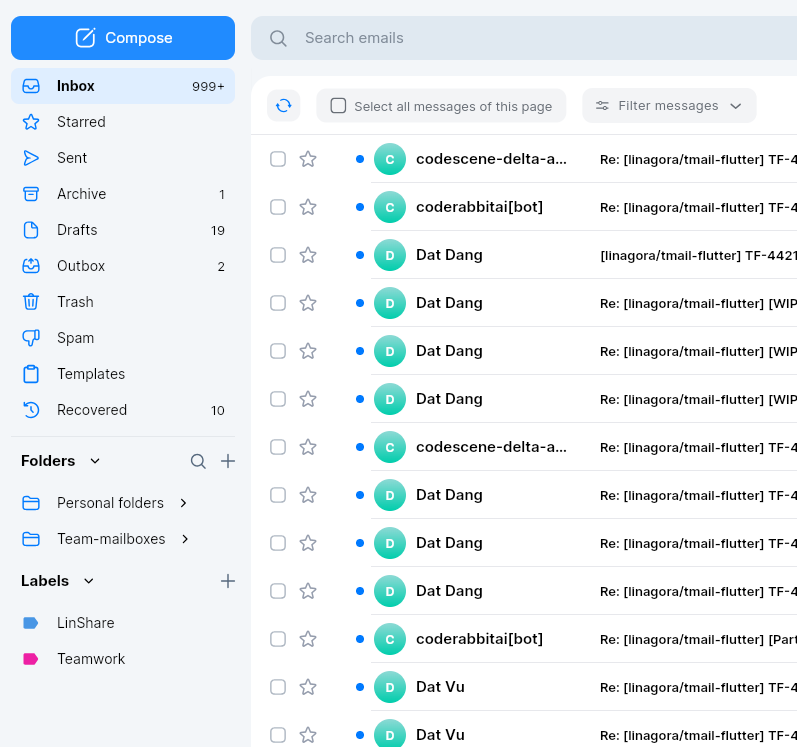Click avatar of first codescene-delta-a... email

point(390,159)
